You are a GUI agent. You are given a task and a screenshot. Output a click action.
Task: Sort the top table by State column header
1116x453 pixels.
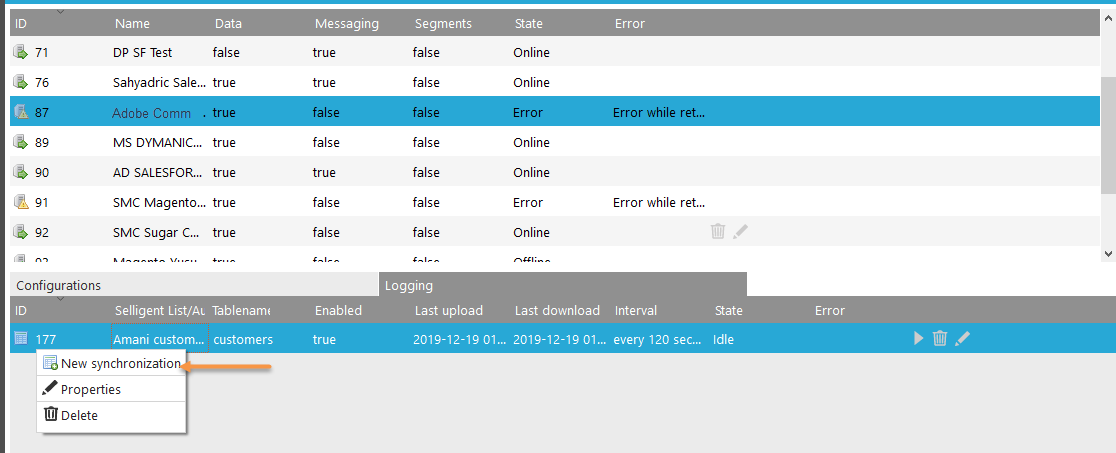point(528,23)
